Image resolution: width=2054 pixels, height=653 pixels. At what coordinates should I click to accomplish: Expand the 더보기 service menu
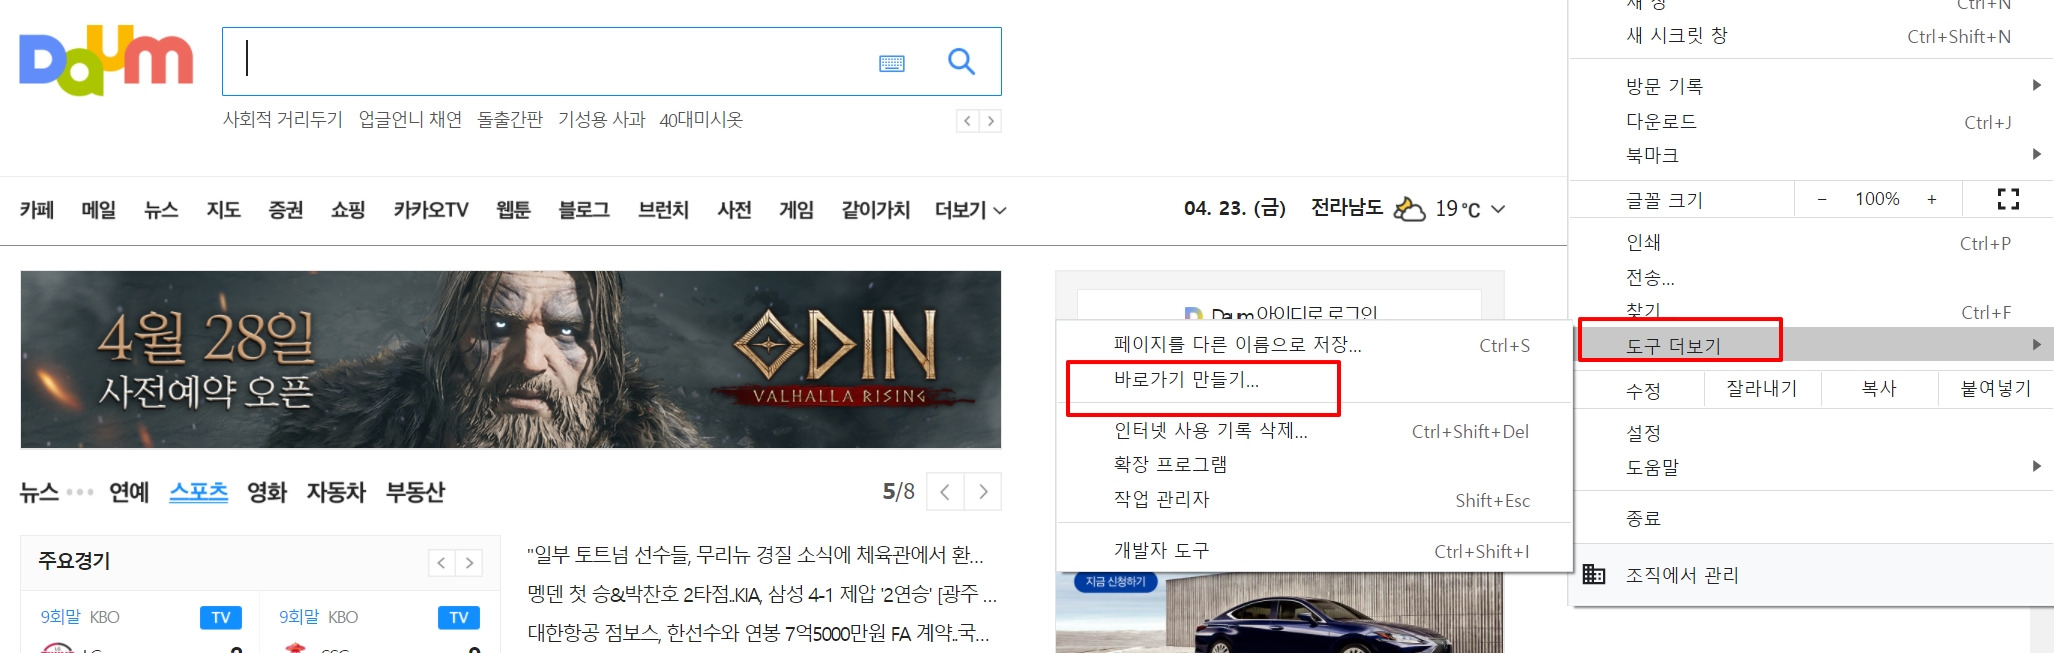[970, 210]
